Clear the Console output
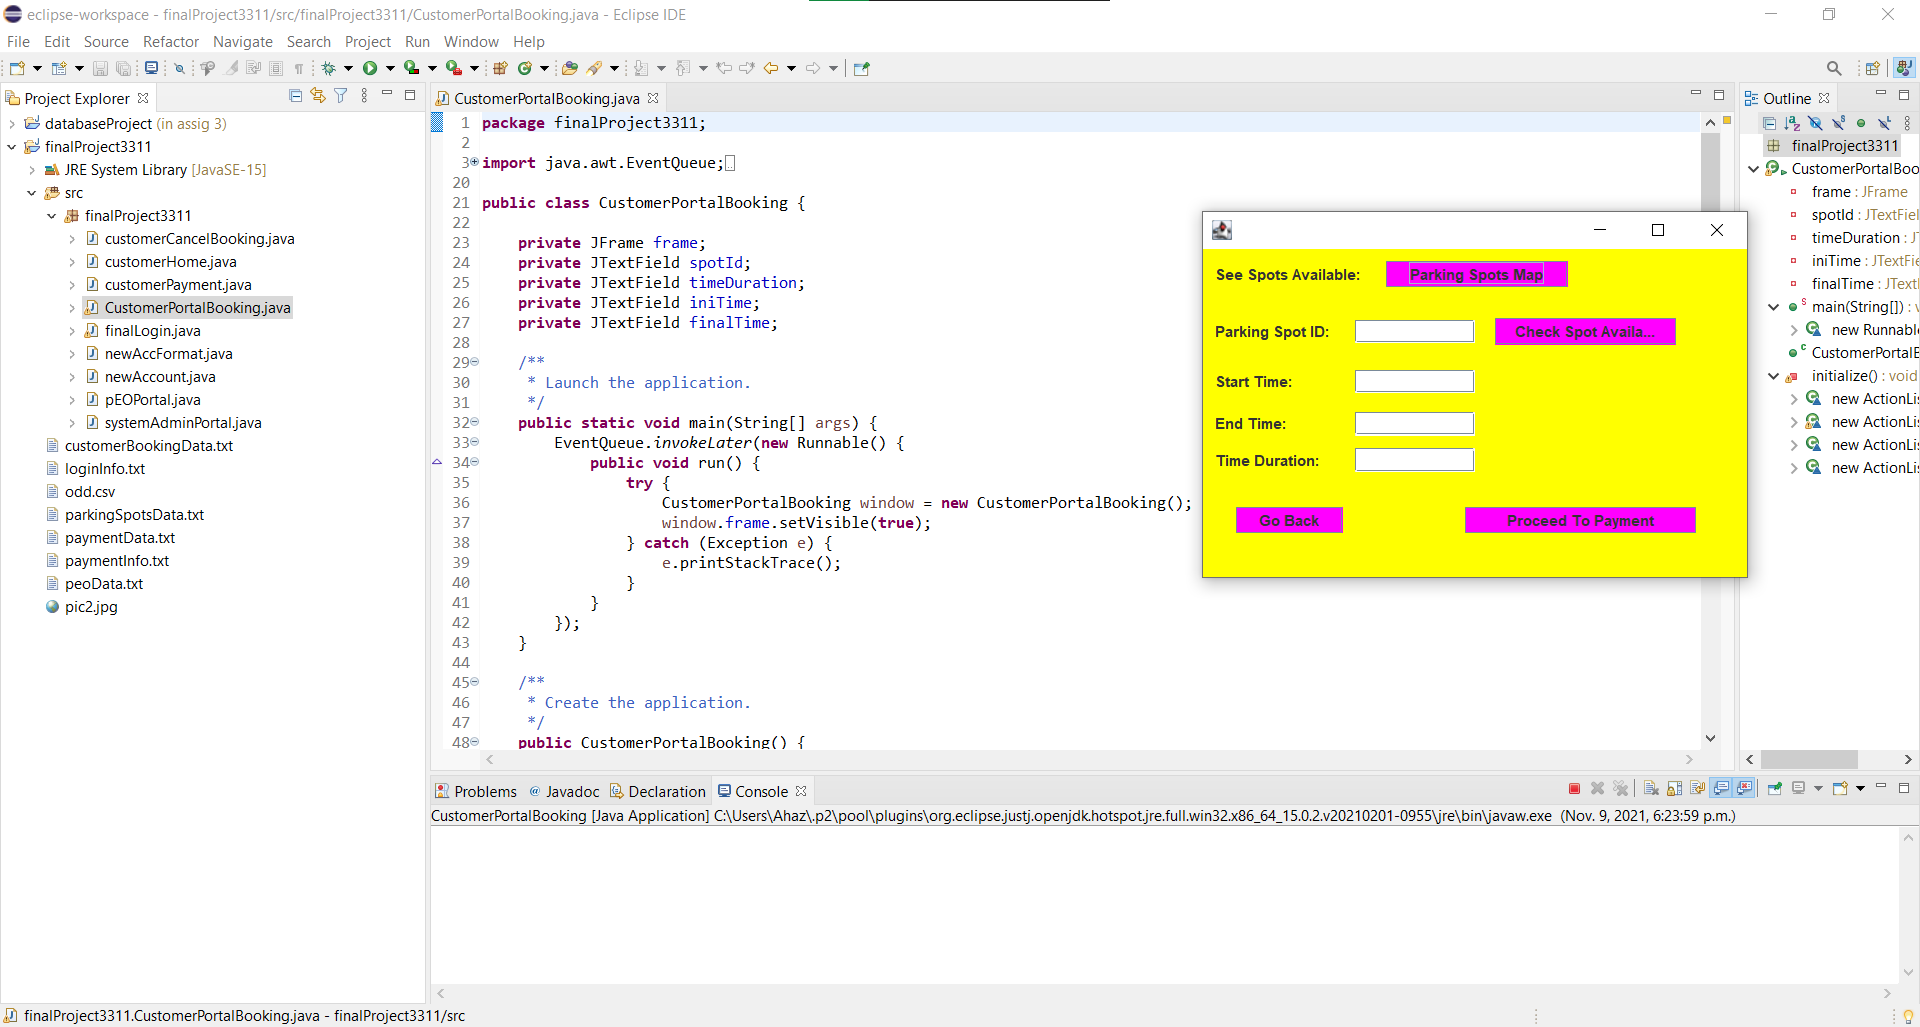Screen dimensions: 1920x1027 (x=1651, y=789)
